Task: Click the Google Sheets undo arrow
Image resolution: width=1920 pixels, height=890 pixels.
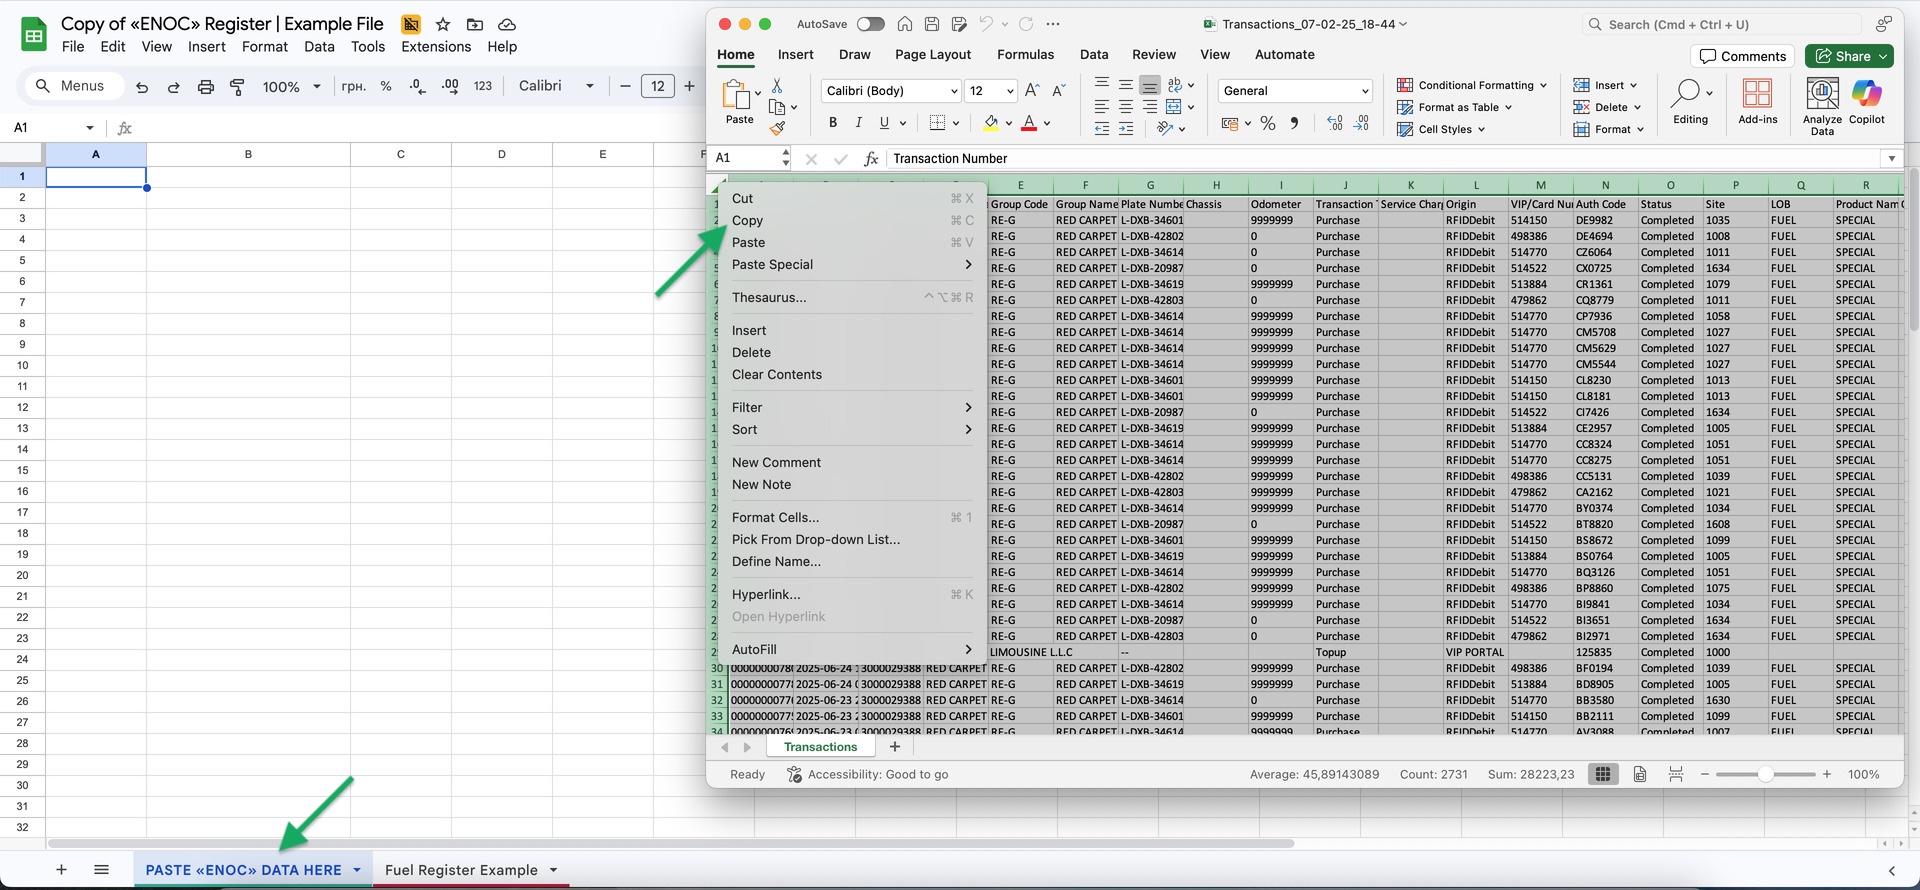Action: click(x=142, y=87)
